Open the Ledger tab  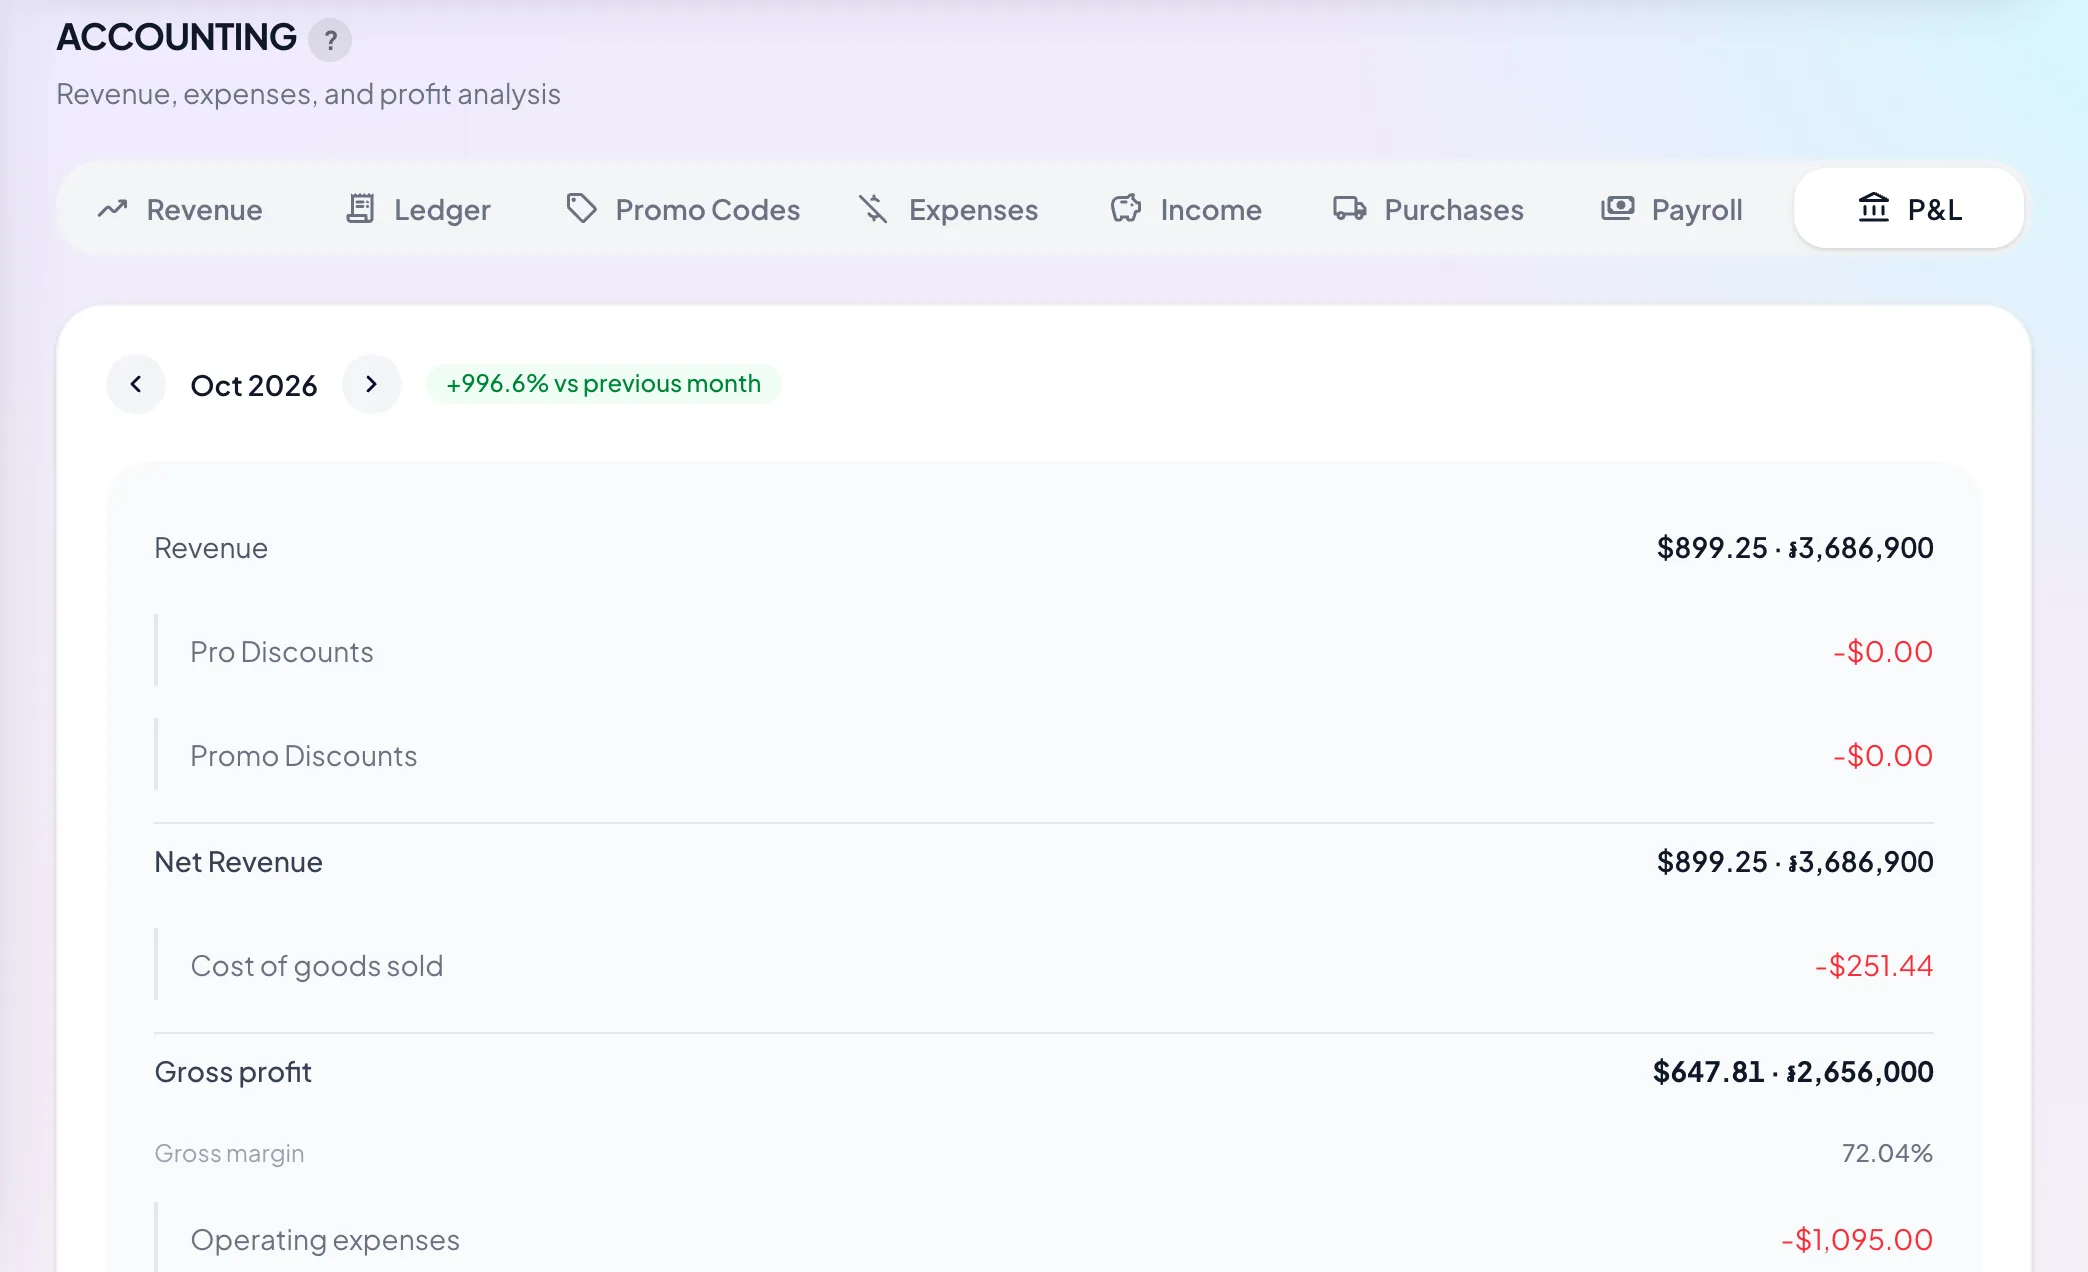(x=418, y=209)
